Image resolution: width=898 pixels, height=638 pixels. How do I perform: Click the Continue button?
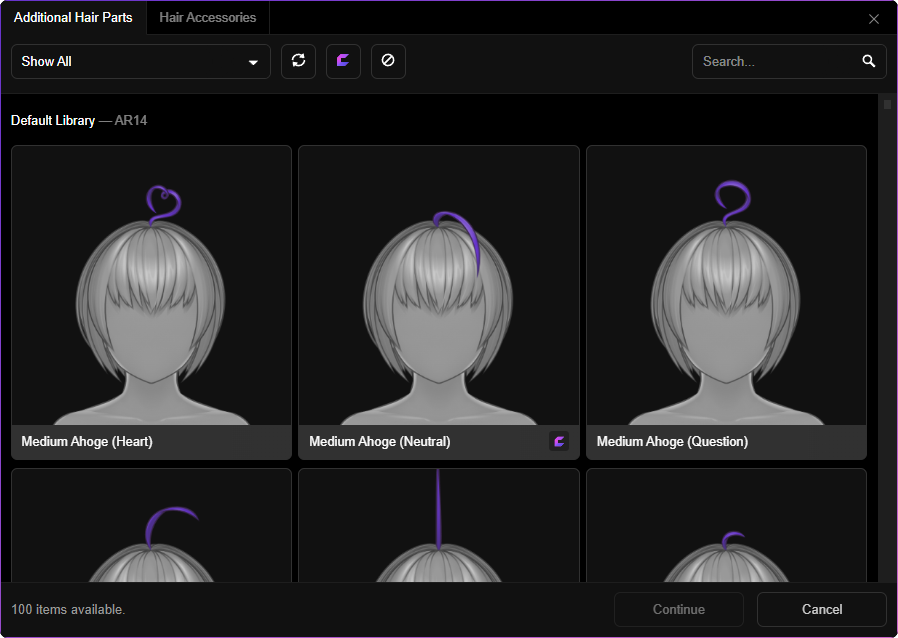[x=679, y=609]
